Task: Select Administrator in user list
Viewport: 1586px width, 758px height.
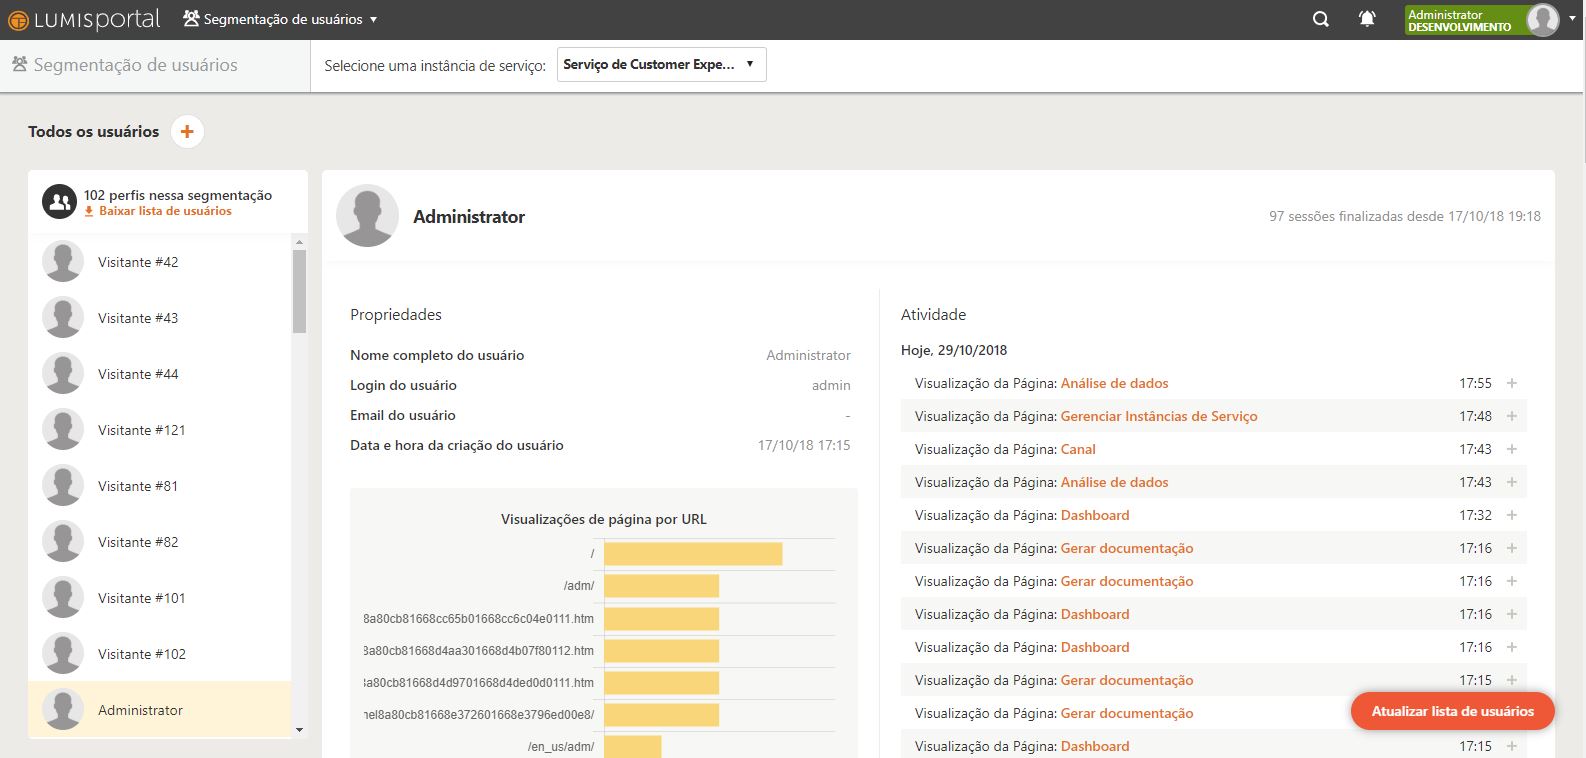Action: click(x=160, y=710)
